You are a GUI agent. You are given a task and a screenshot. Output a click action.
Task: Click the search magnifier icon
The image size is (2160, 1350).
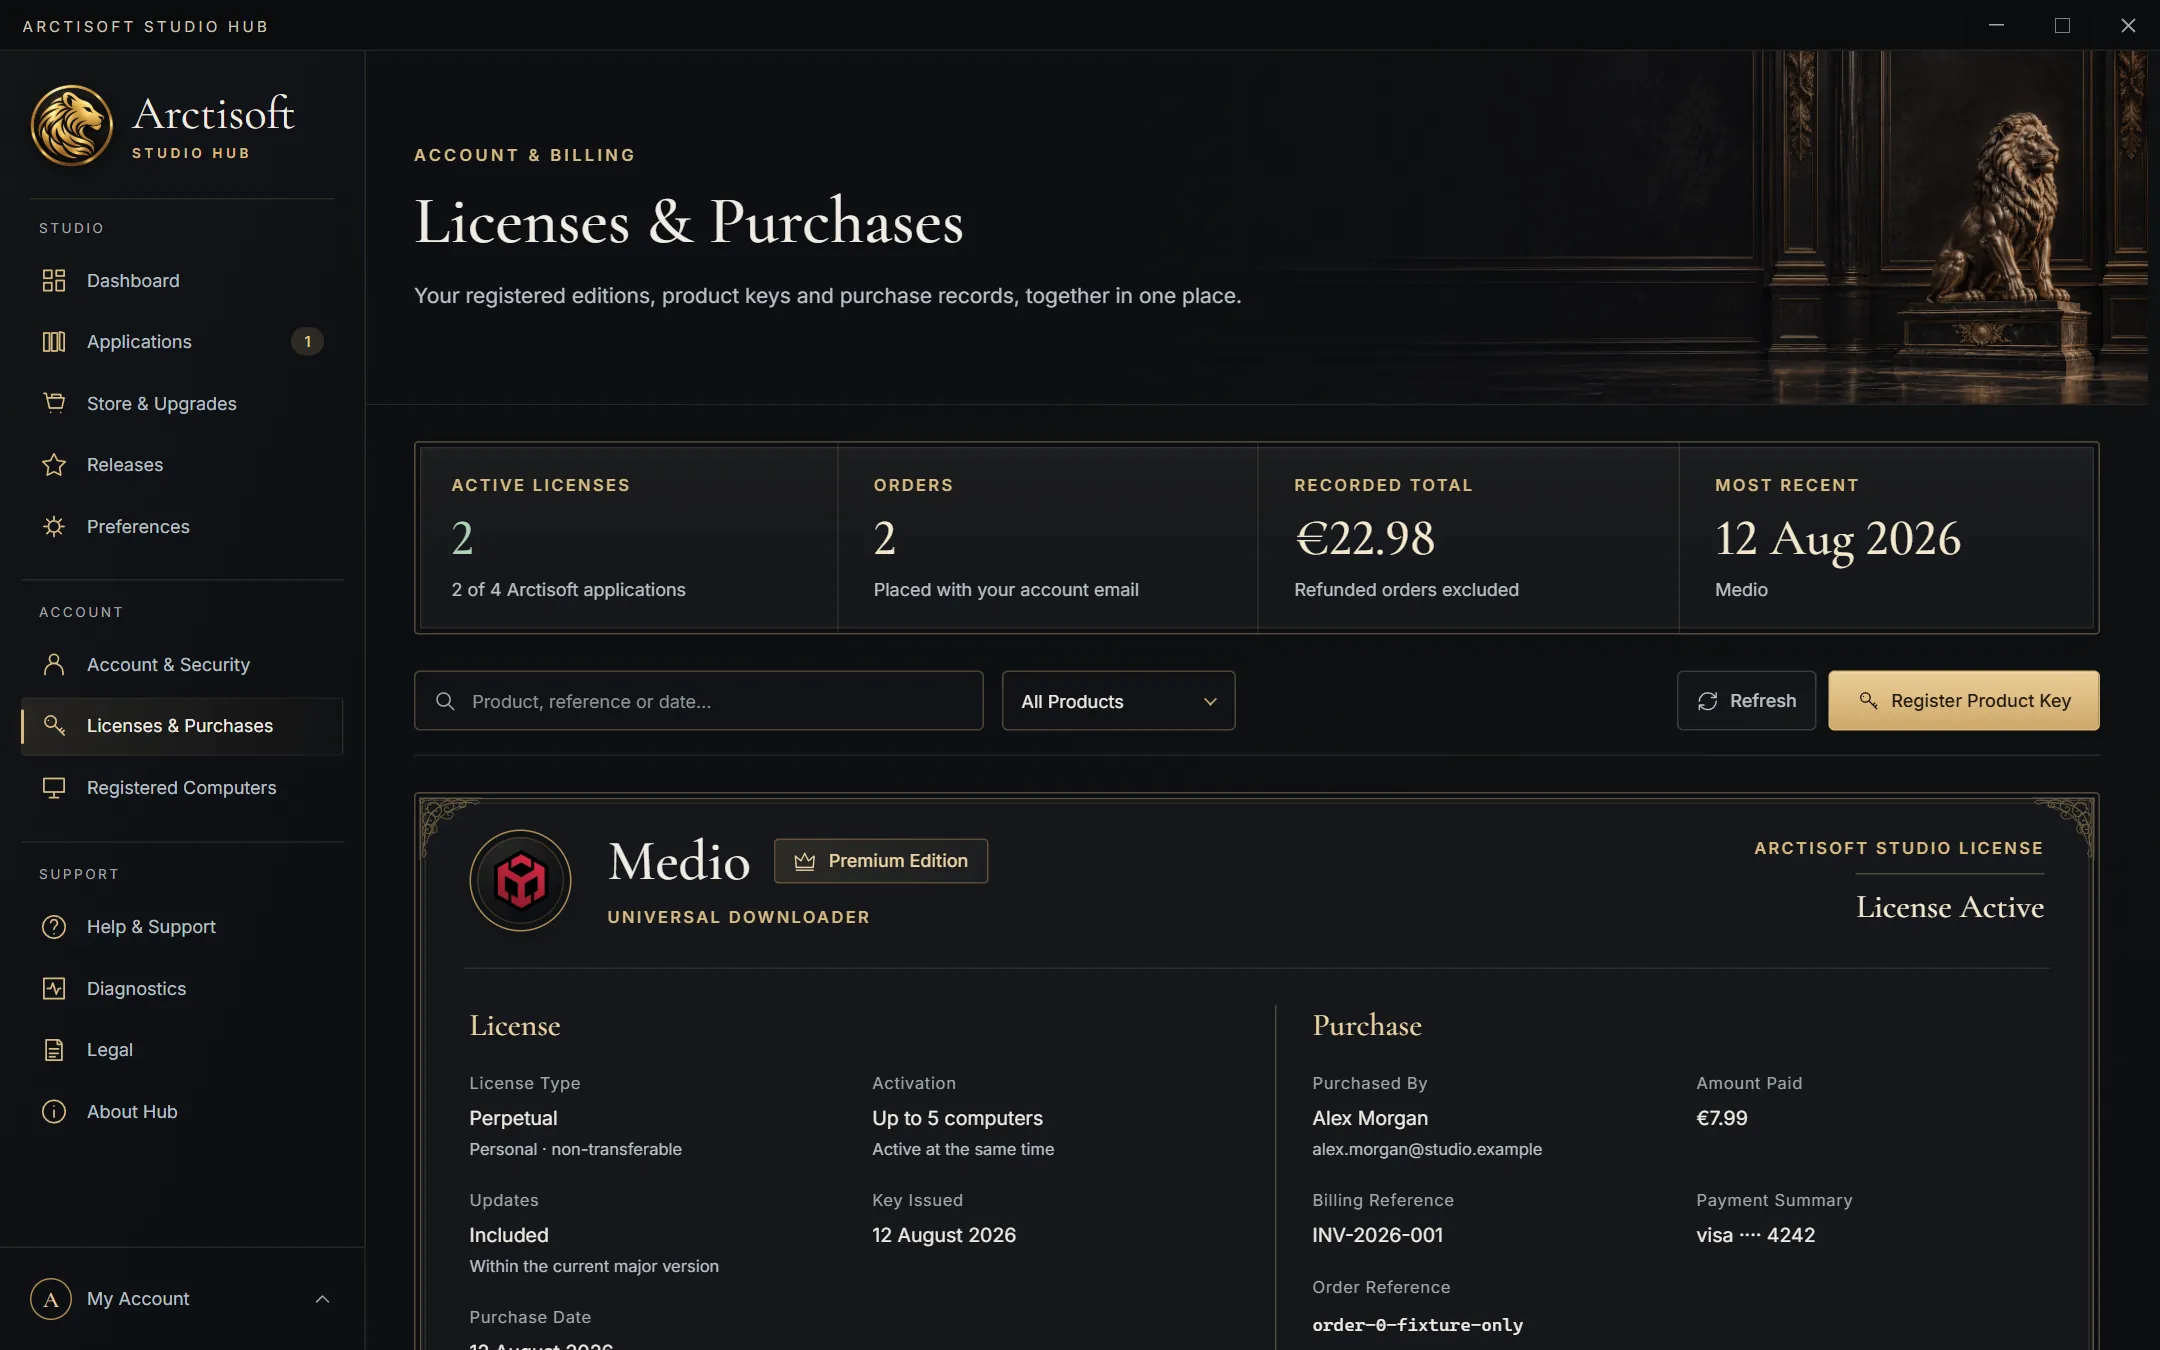coord(445,701)
